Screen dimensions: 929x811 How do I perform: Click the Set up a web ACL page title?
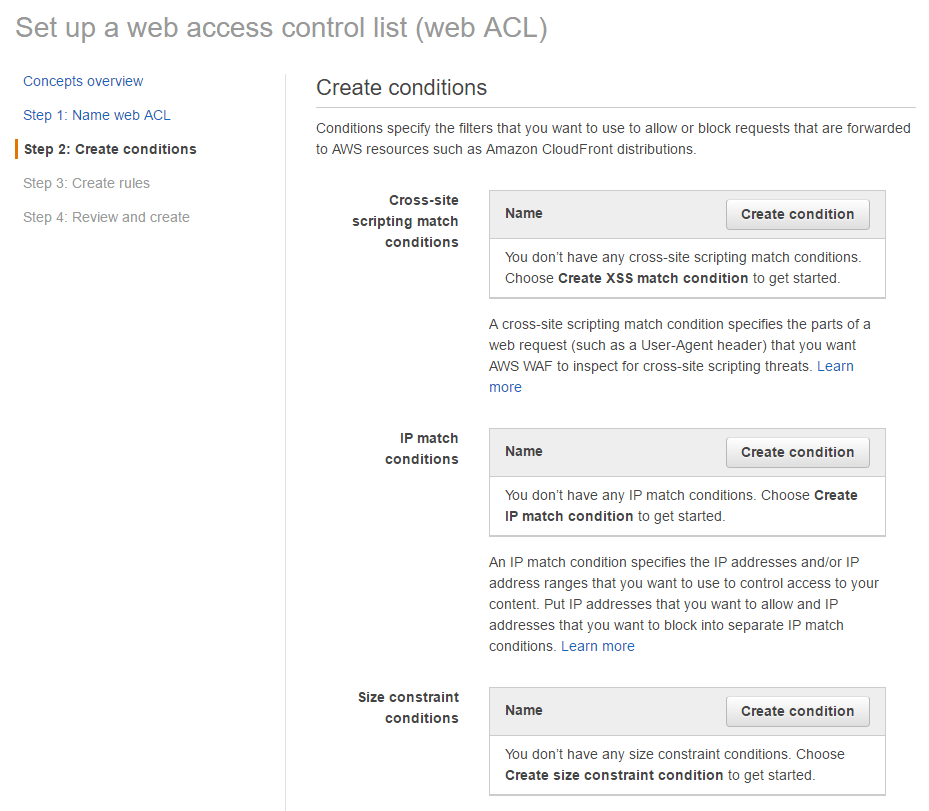click(281, 27)
